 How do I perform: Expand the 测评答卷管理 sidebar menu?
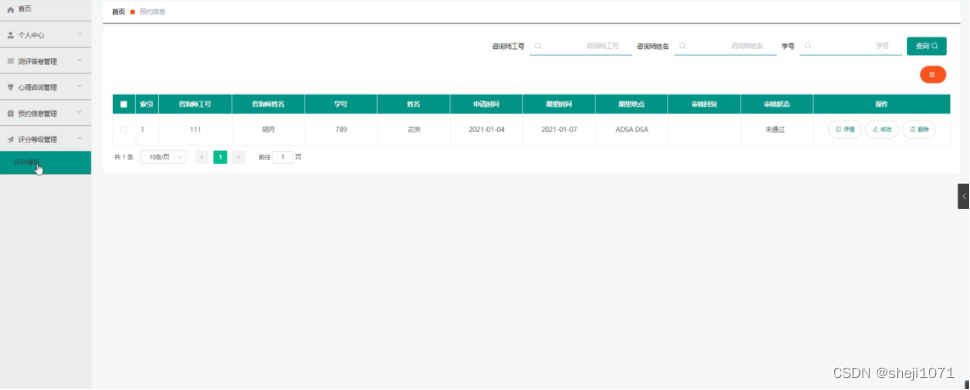(45, 61)
